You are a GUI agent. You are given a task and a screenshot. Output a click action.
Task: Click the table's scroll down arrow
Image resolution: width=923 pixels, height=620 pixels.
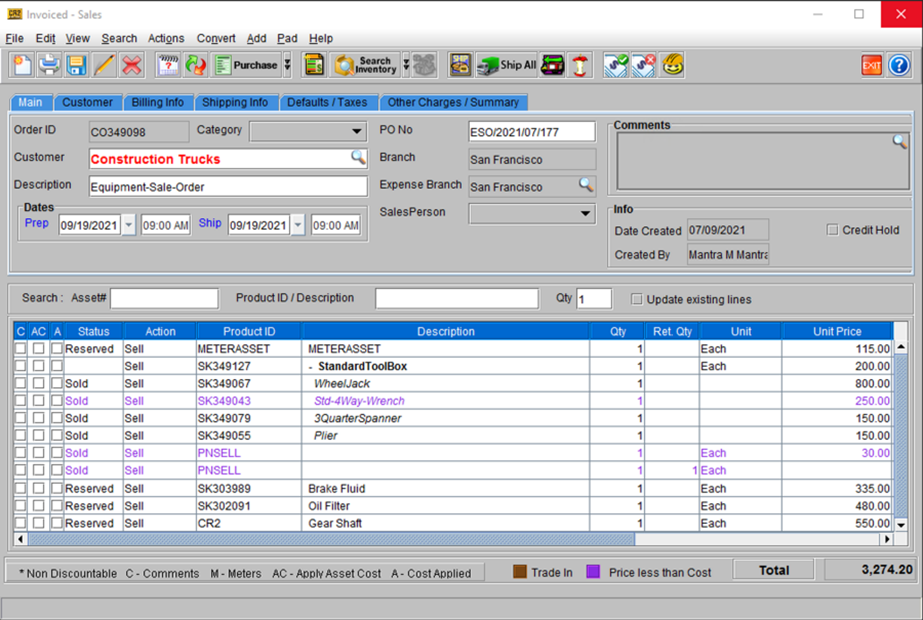901,524
